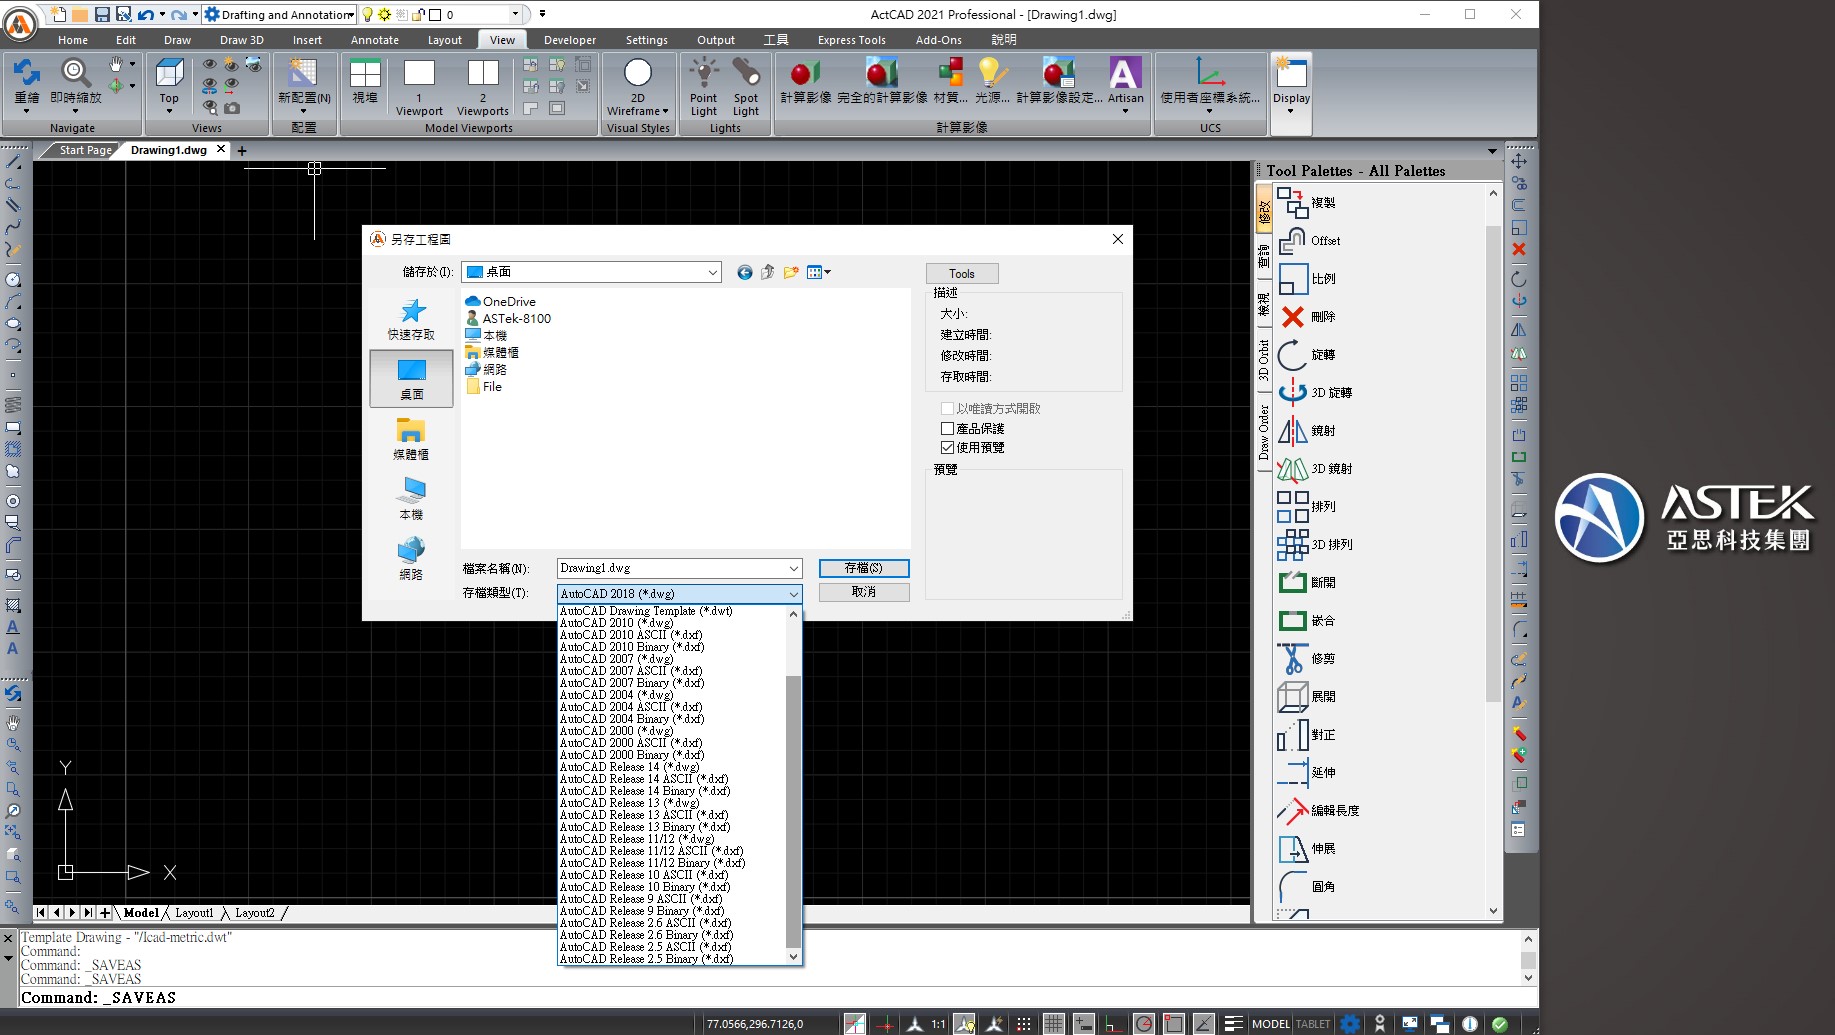Click the 2 Viewports icon
Screen dimensions: 1835x1035
tap(482, 76)
